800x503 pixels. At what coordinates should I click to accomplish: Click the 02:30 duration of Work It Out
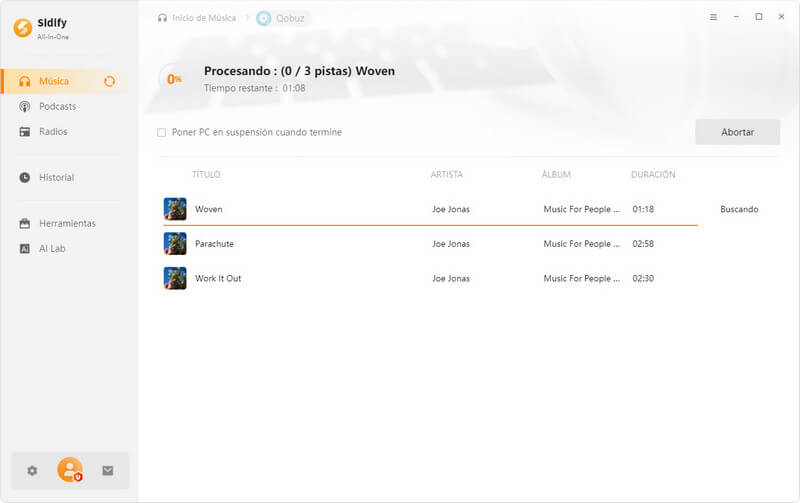tap(643, 279)
